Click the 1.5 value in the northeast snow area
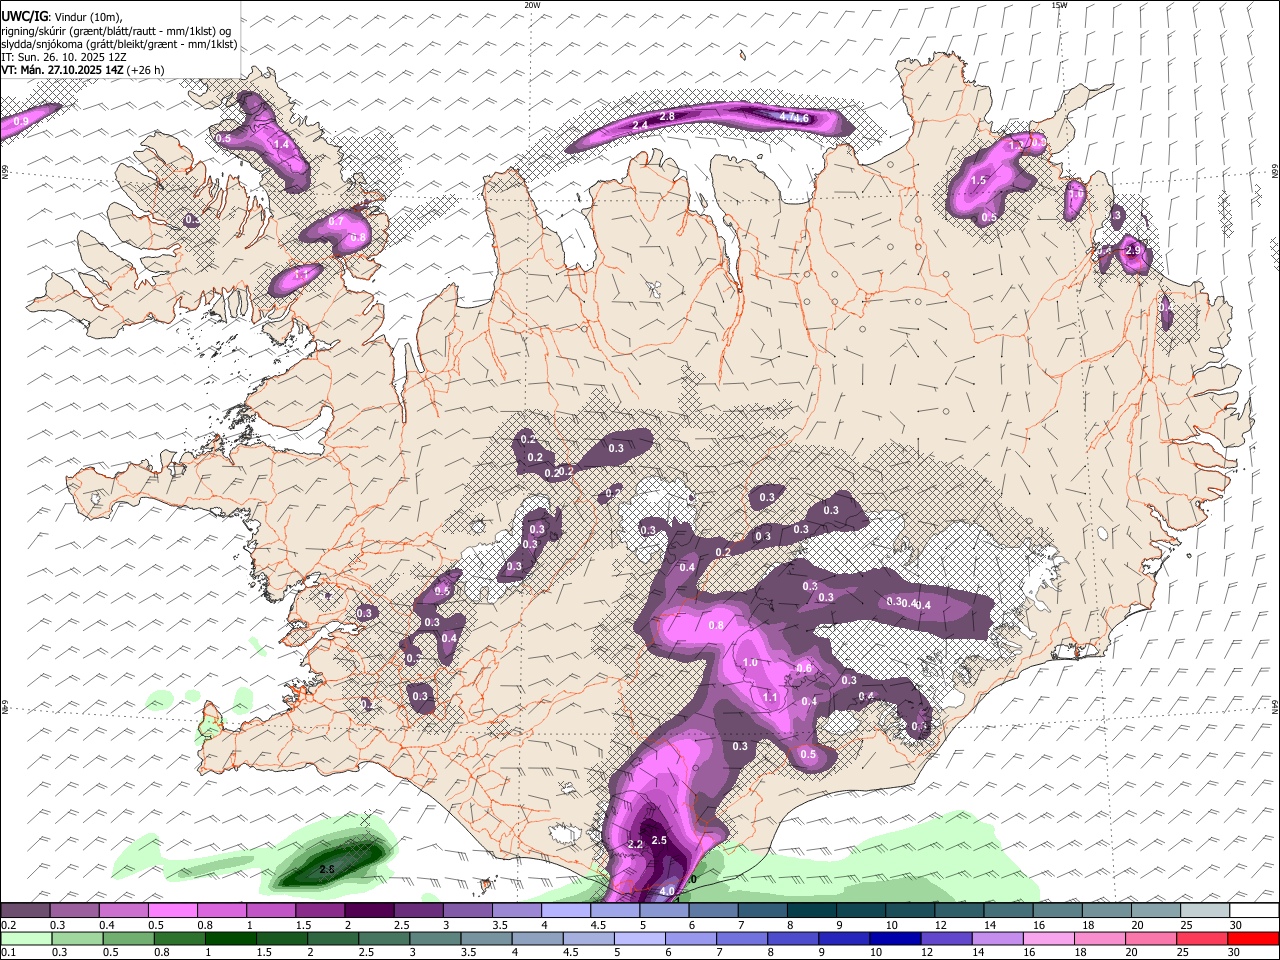Image resolution: width=1280 pixels, height=960 pixels. (x=979, y=181)
